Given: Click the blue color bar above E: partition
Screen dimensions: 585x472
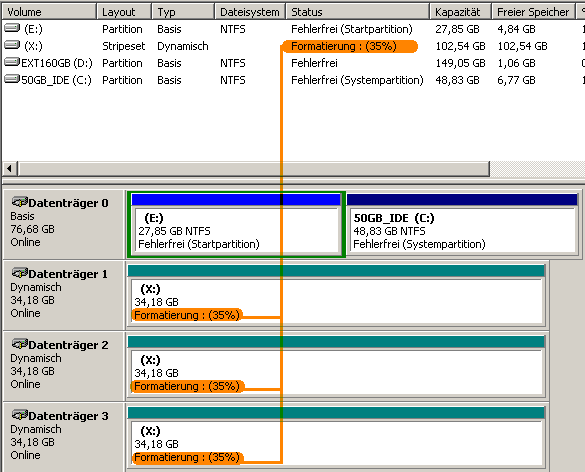Looking at the screenshot, I should coord(236,200).
